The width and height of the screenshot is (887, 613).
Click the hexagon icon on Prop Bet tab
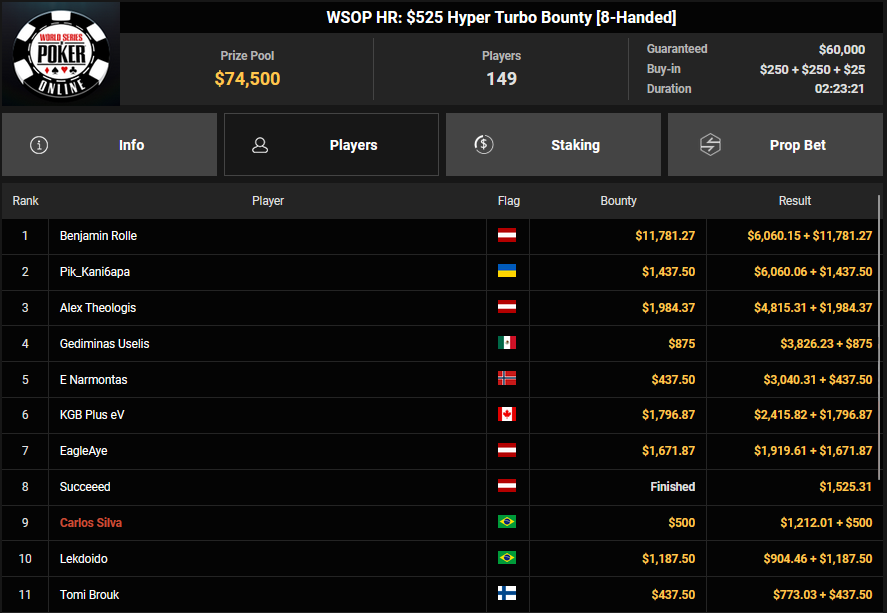(709, 145)
